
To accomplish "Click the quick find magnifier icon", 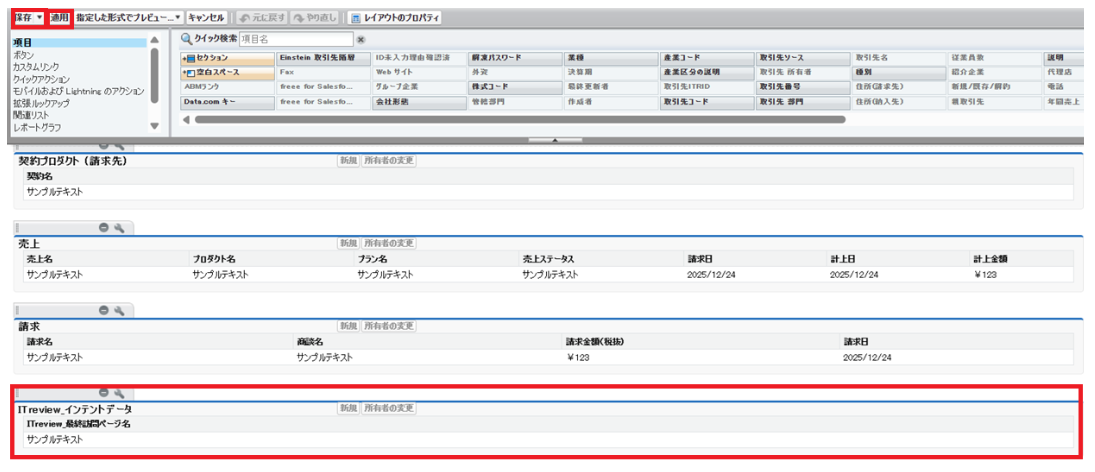I will (x=186, y=39).
